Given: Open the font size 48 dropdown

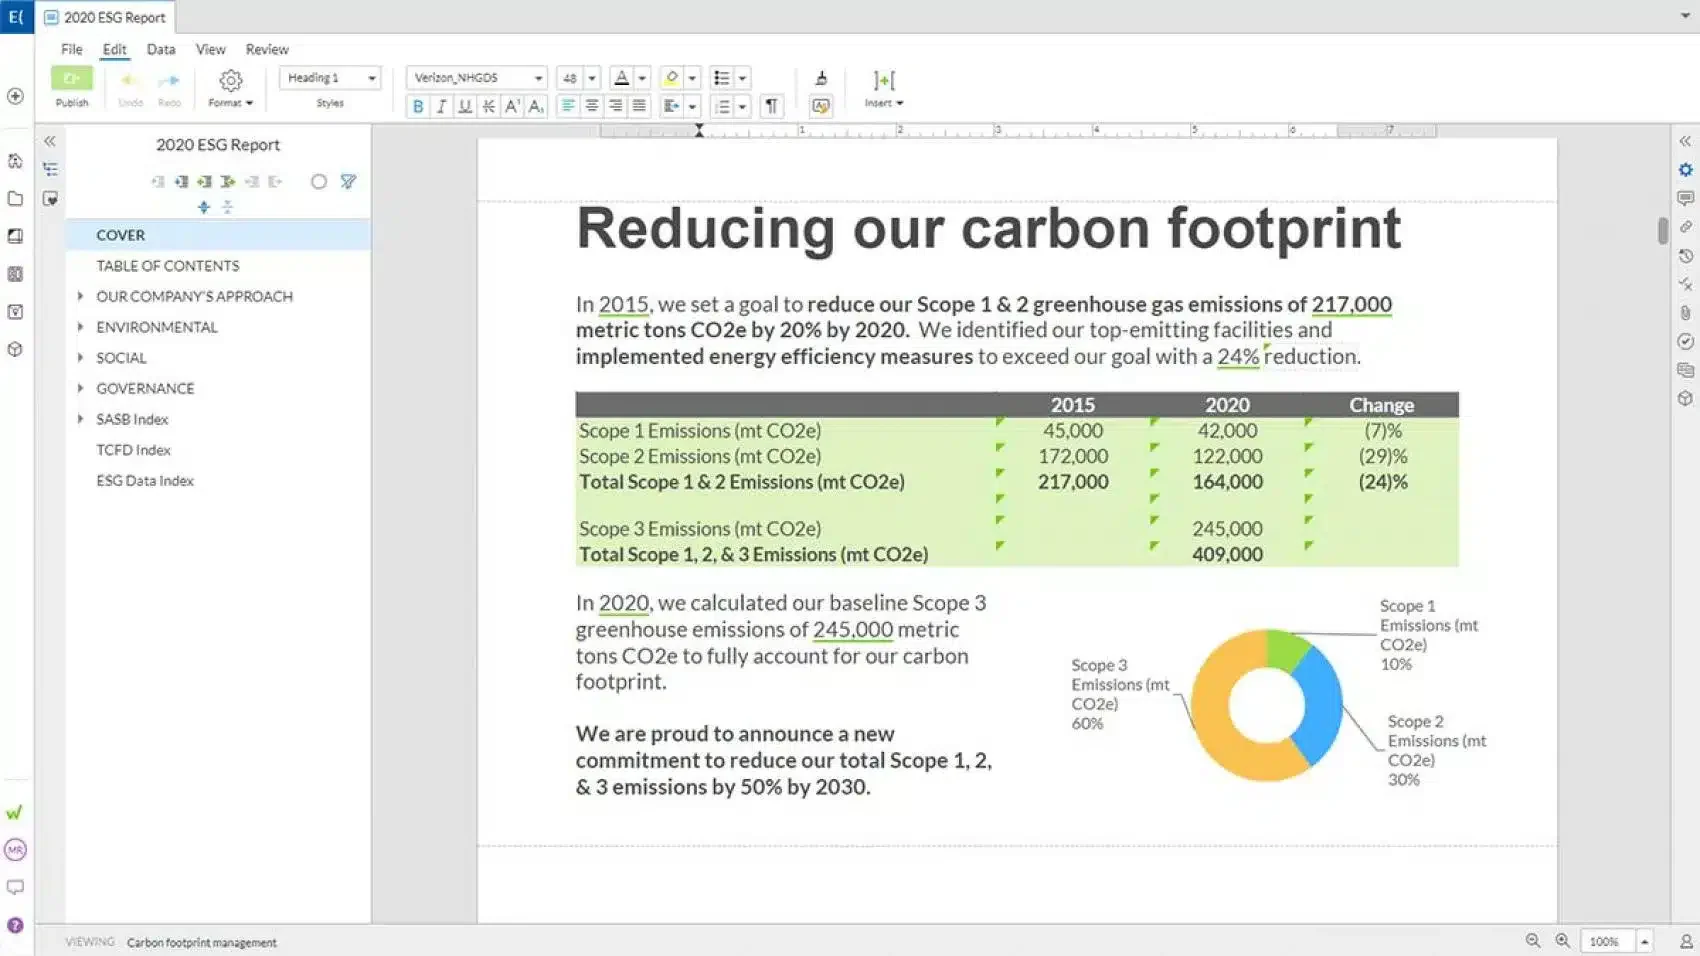Looking at the screenshot, I should 591,78.
